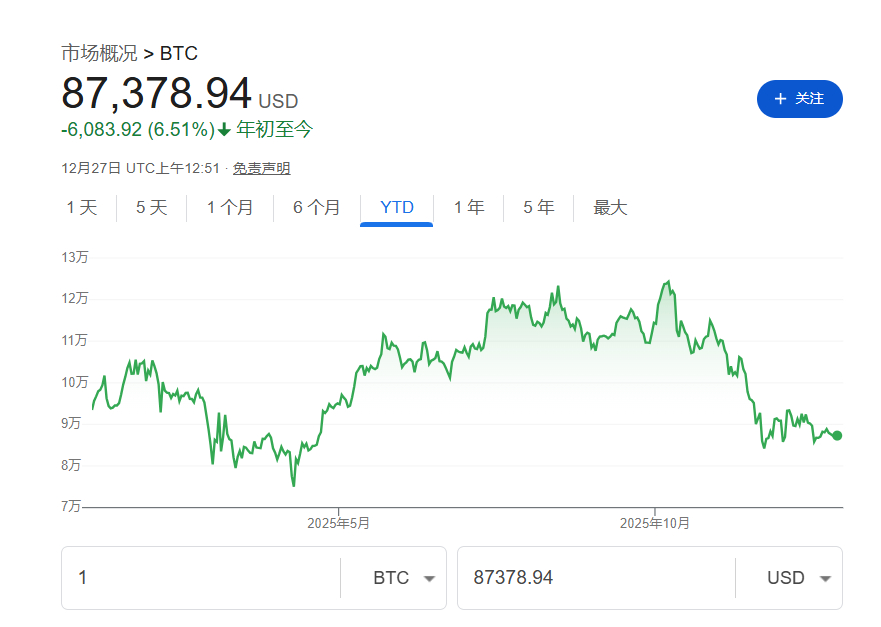
Task: Open the 1个月 price chart
Action: tap(229, 207)
